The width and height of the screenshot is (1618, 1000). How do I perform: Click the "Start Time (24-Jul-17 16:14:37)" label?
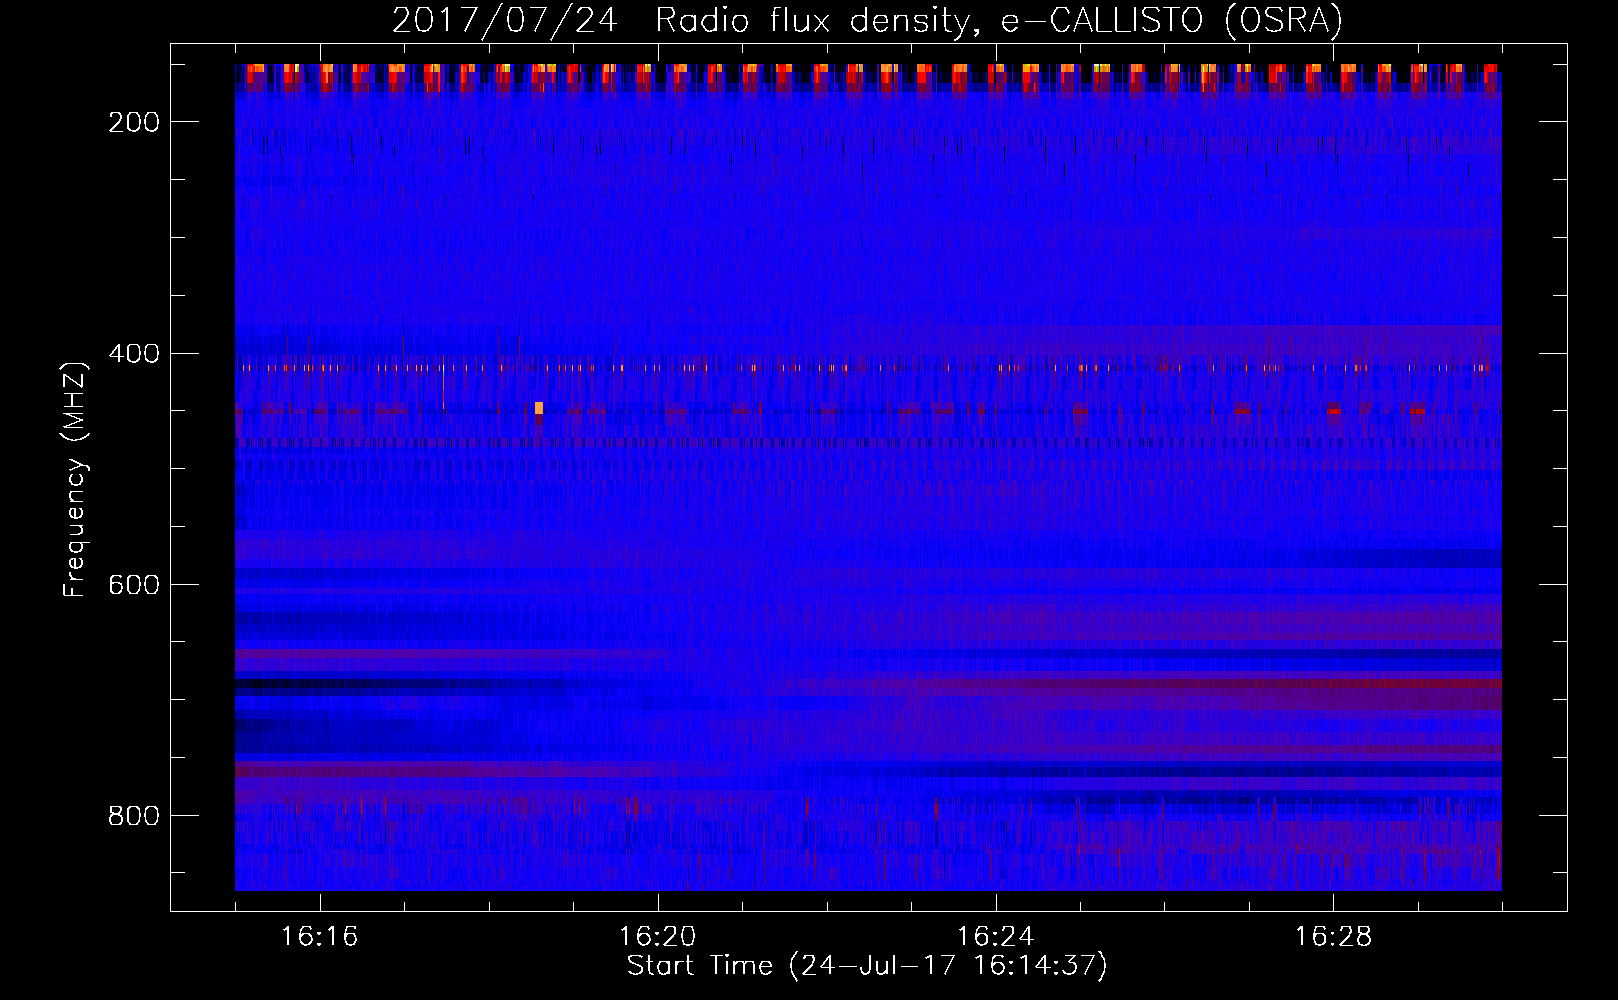pyautogui.click(x=867, y=966)
